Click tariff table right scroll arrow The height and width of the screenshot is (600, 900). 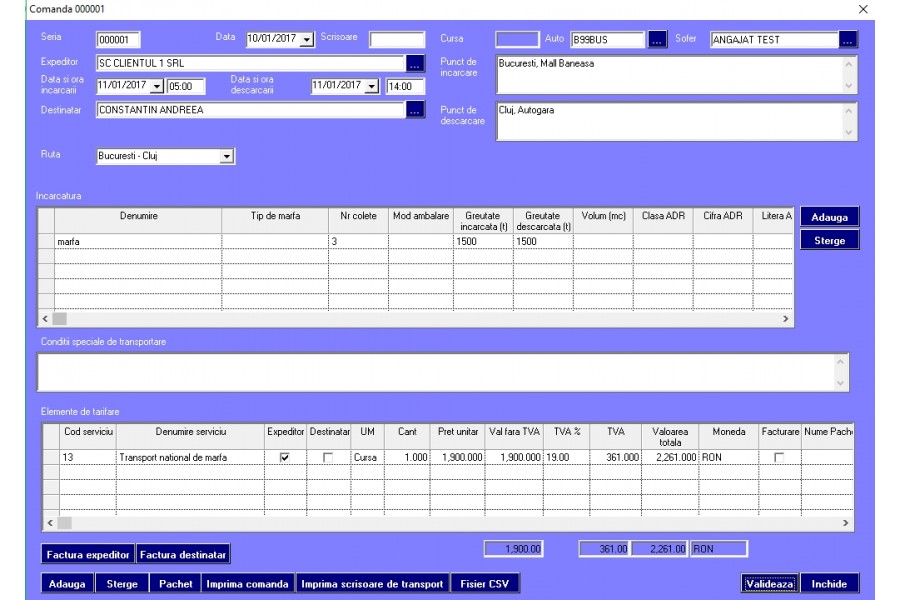(845, 522)
